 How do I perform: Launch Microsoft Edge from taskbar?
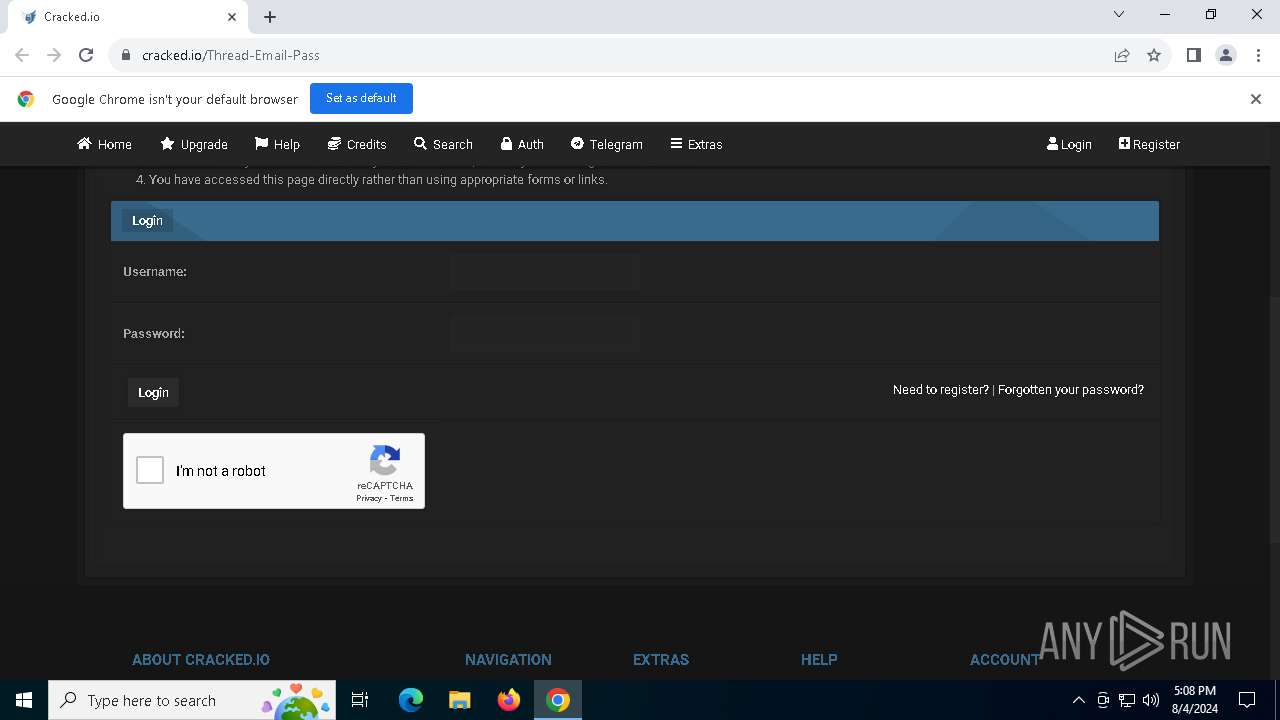tap(411, 700)
